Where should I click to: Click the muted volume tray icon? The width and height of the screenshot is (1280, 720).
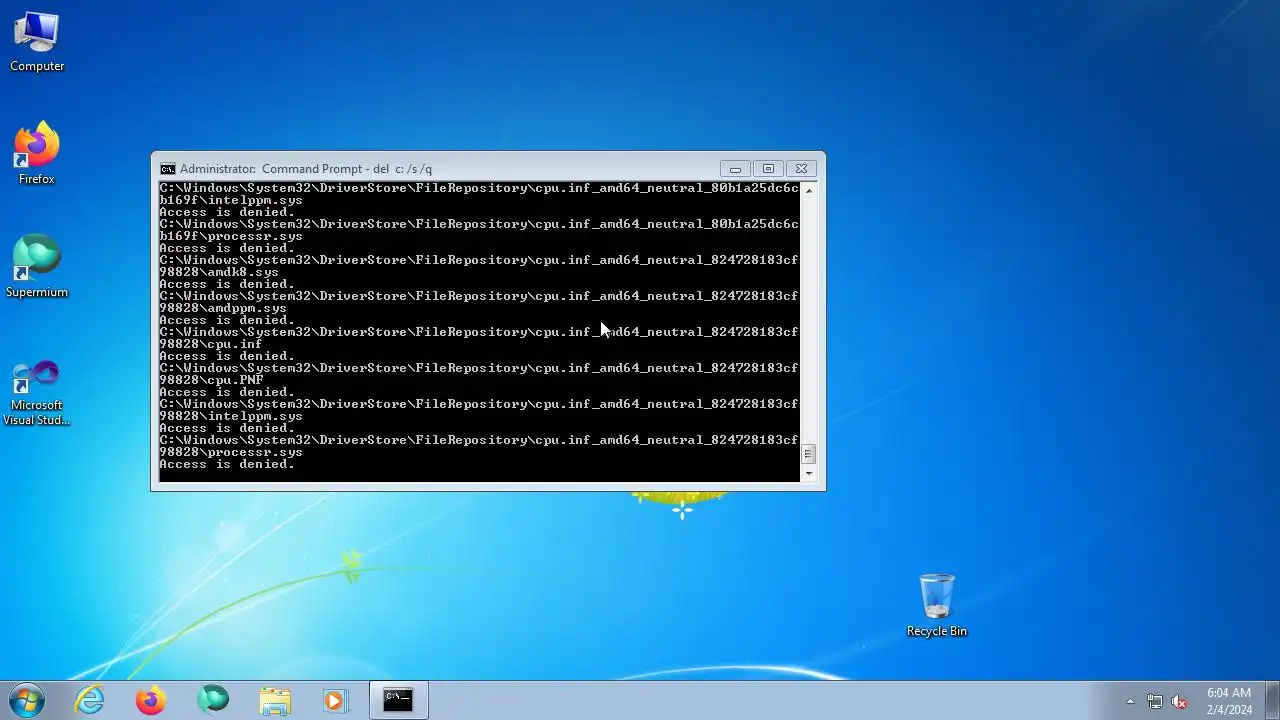tap(1179, 701)
